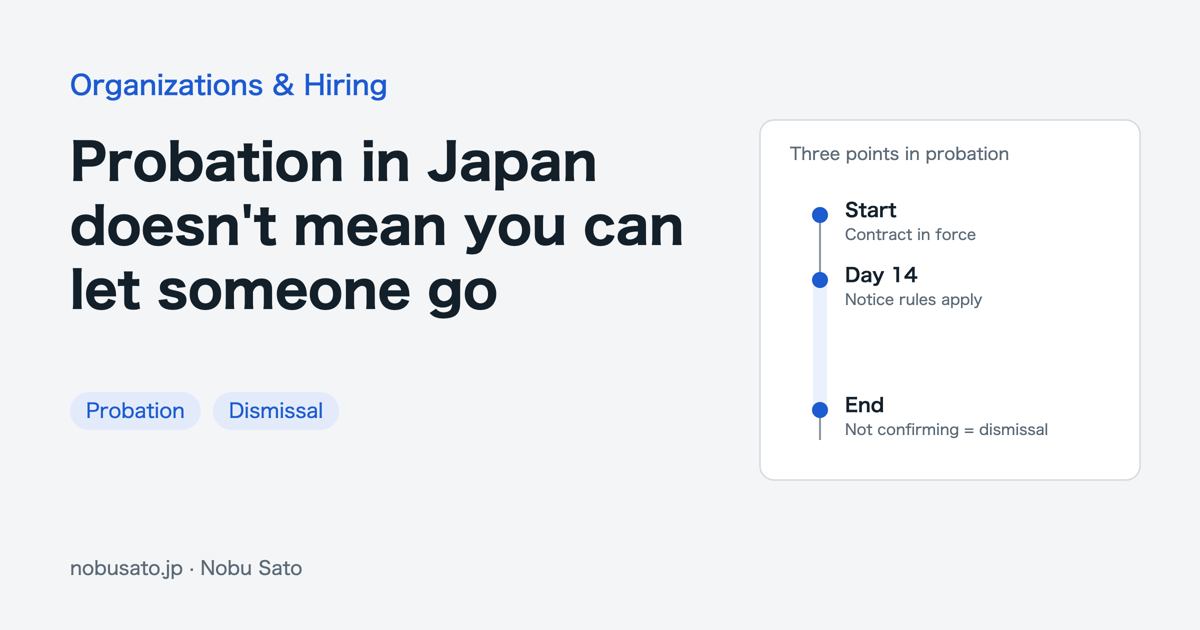Select the Dismissal tag pill

click(x=276, y=411)
